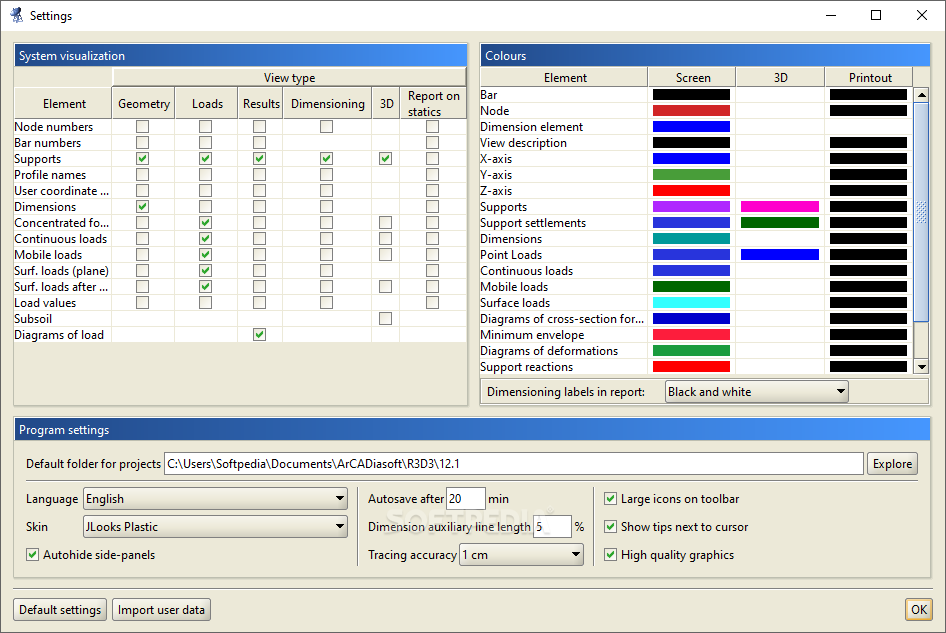946x633 pixels.
Task: Click the Printout column header in Colours
Action: click(869, 77)
